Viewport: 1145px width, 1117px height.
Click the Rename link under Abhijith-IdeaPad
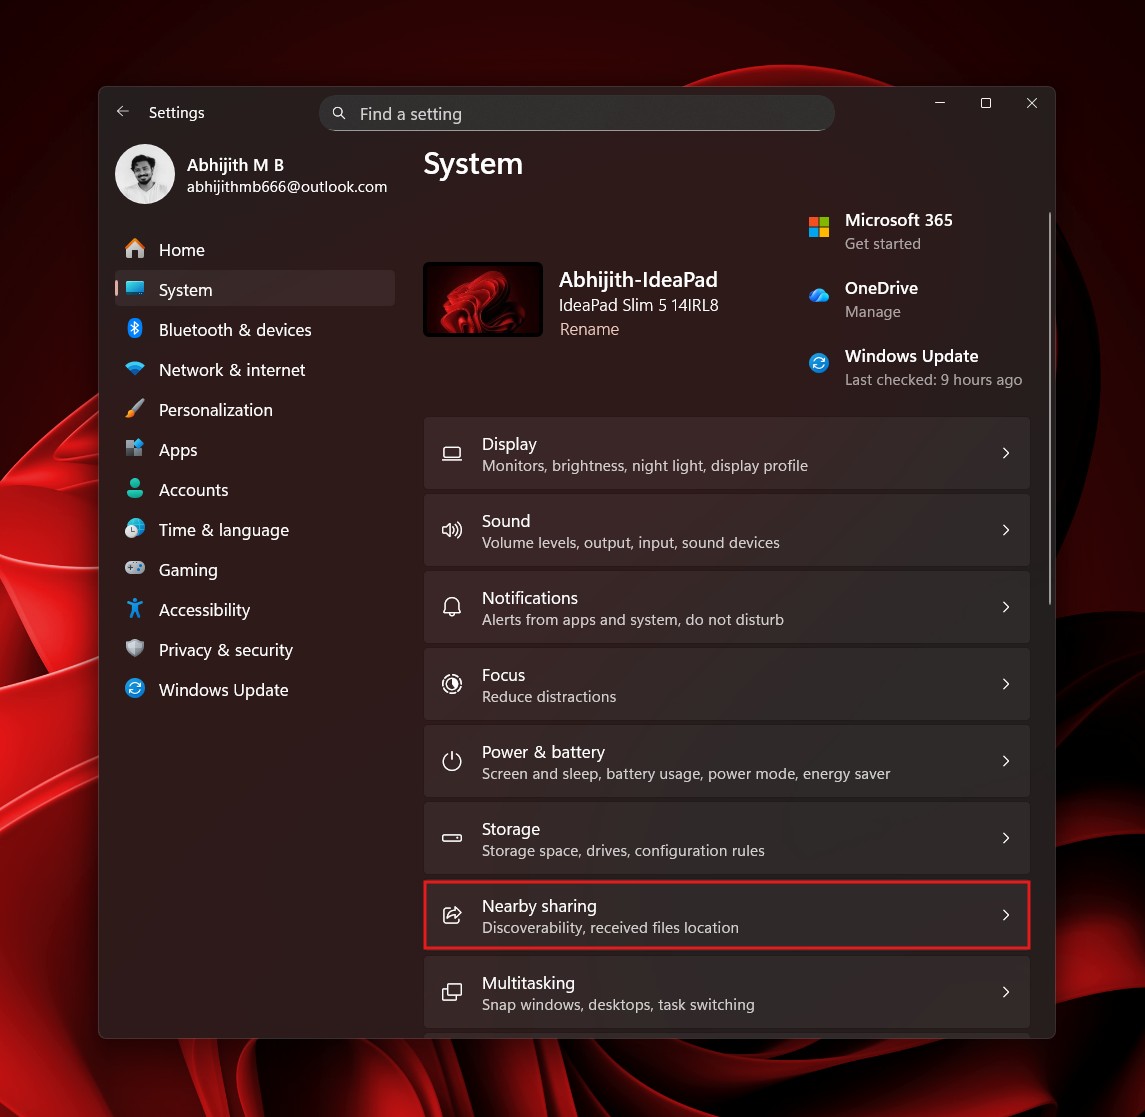pos(589,329)
